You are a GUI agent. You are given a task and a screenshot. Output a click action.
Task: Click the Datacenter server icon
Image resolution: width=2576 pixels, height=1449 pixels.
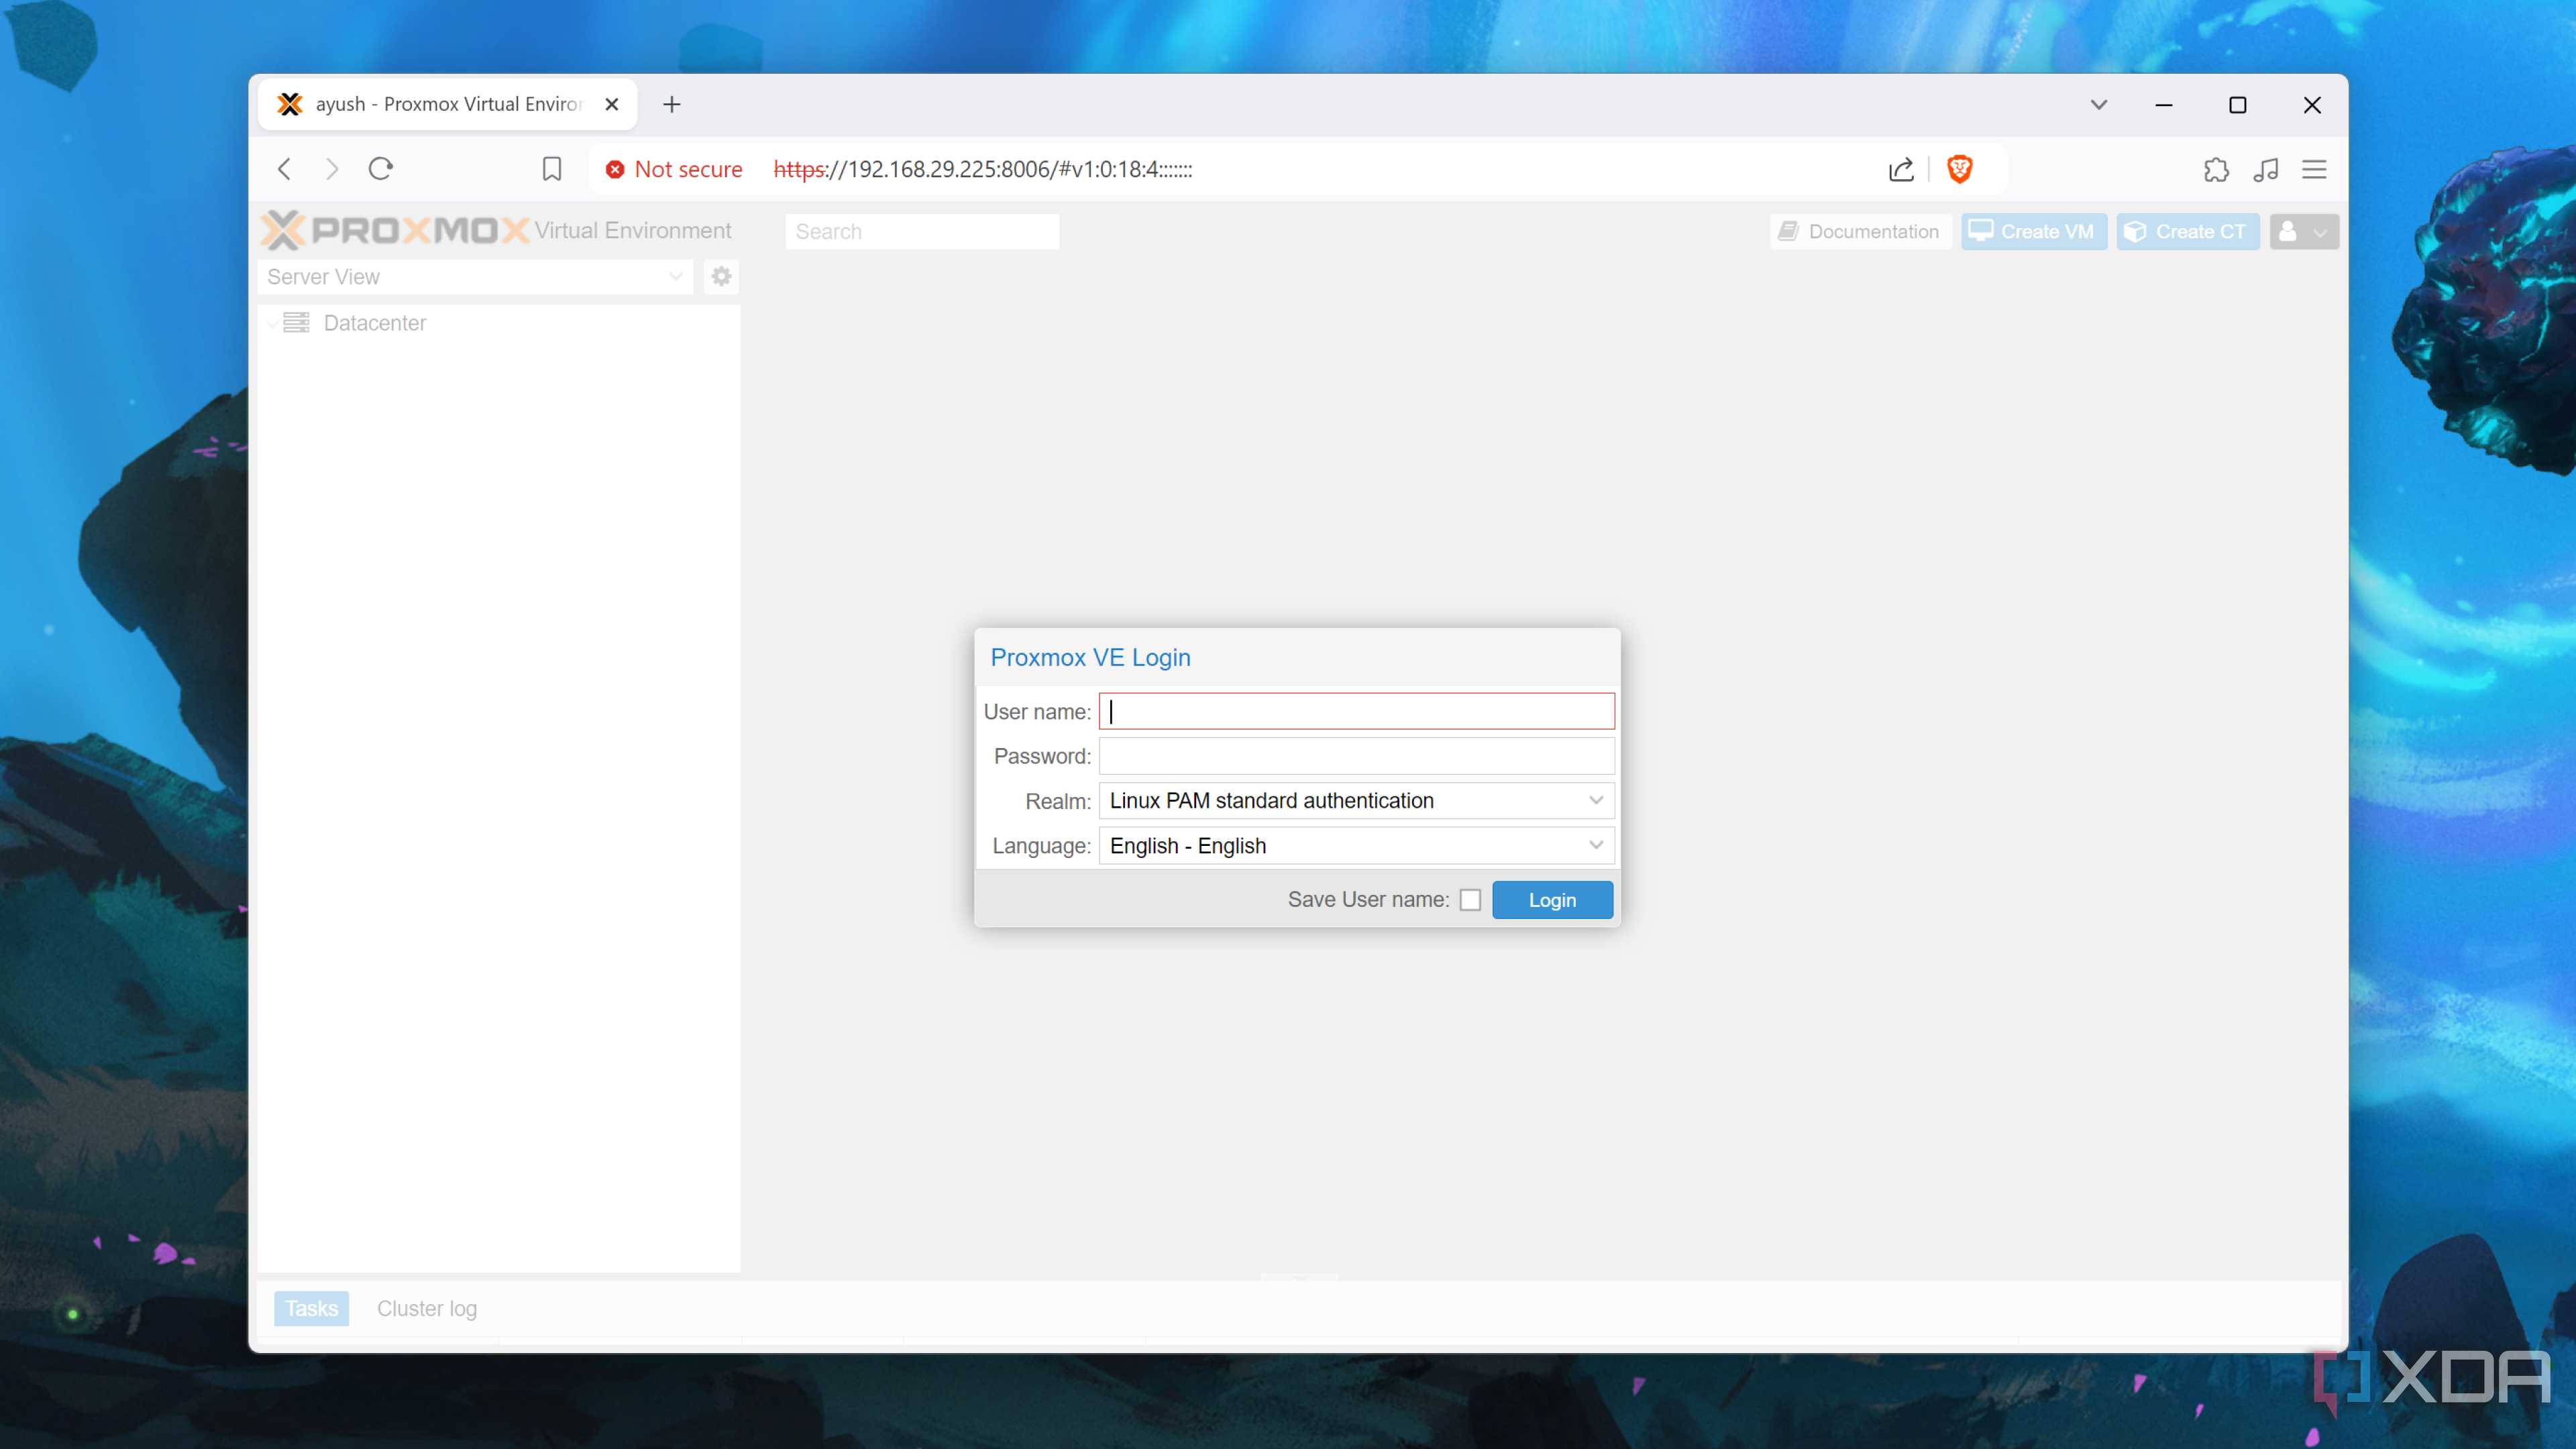296,322
